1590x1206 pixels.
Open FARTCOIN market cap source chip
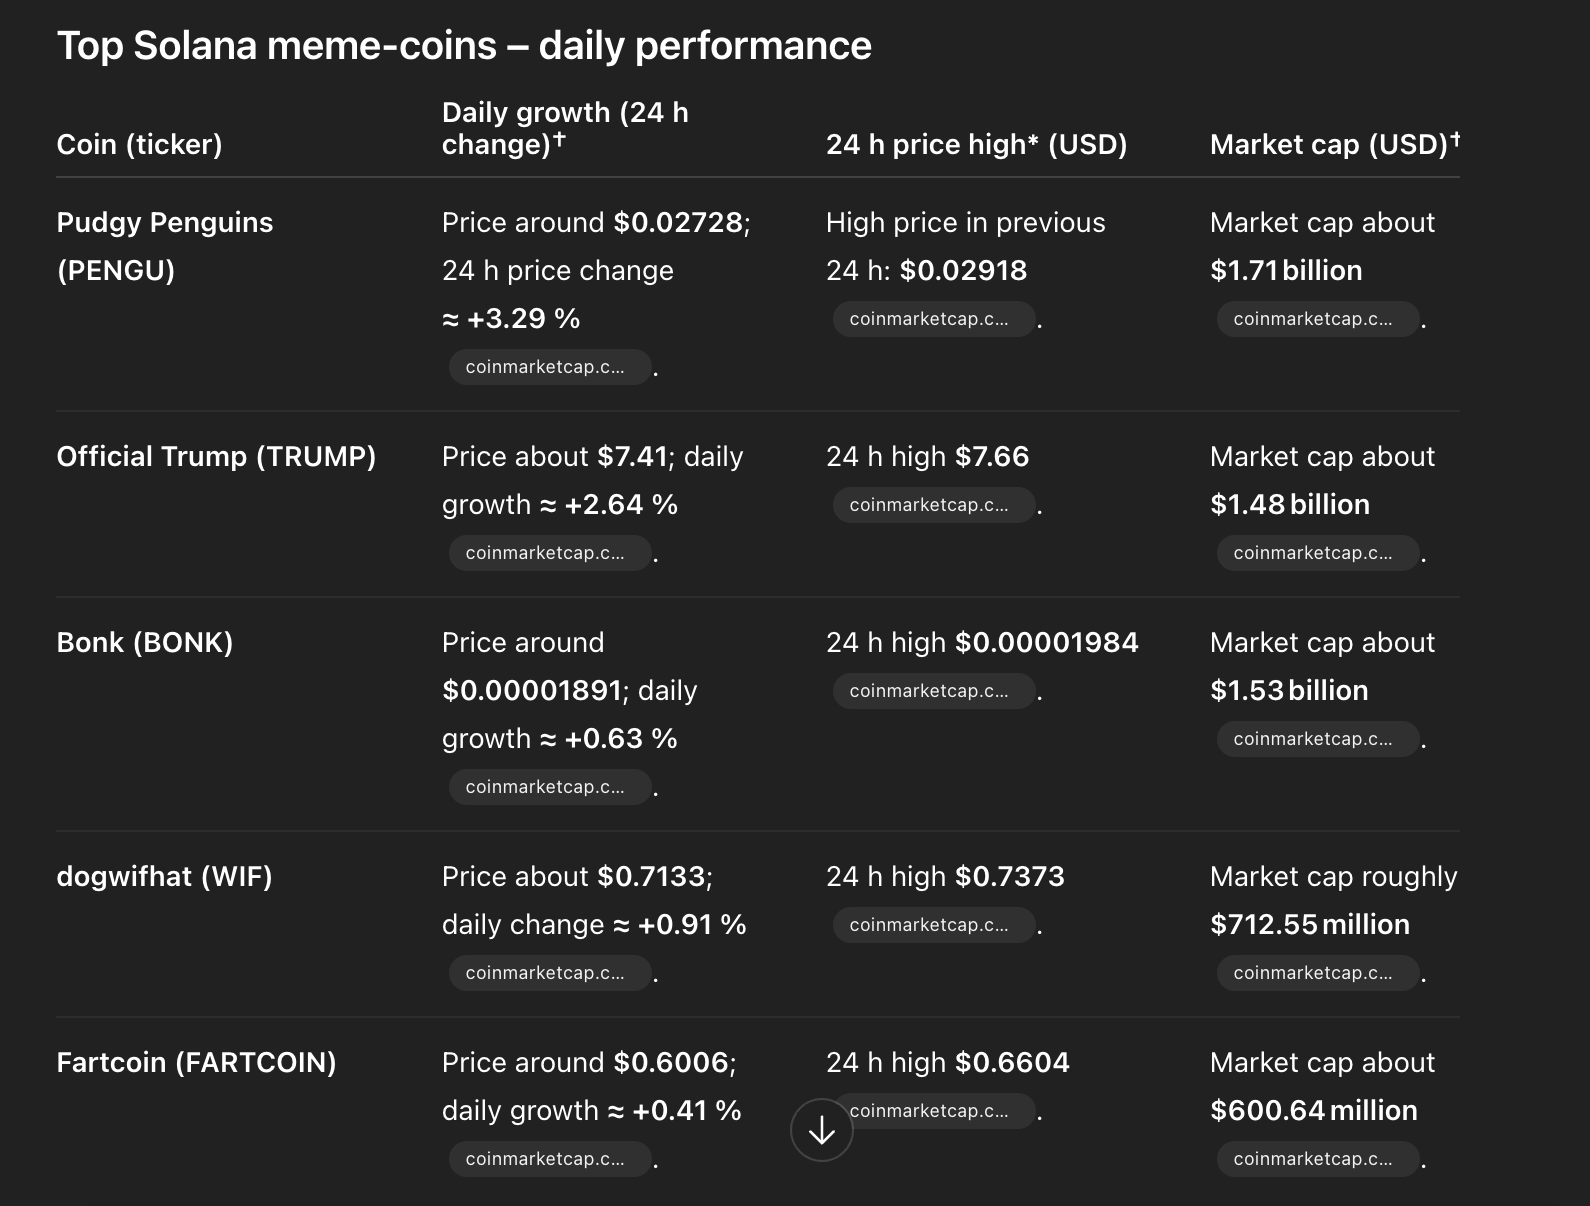coord(1317,1159)
